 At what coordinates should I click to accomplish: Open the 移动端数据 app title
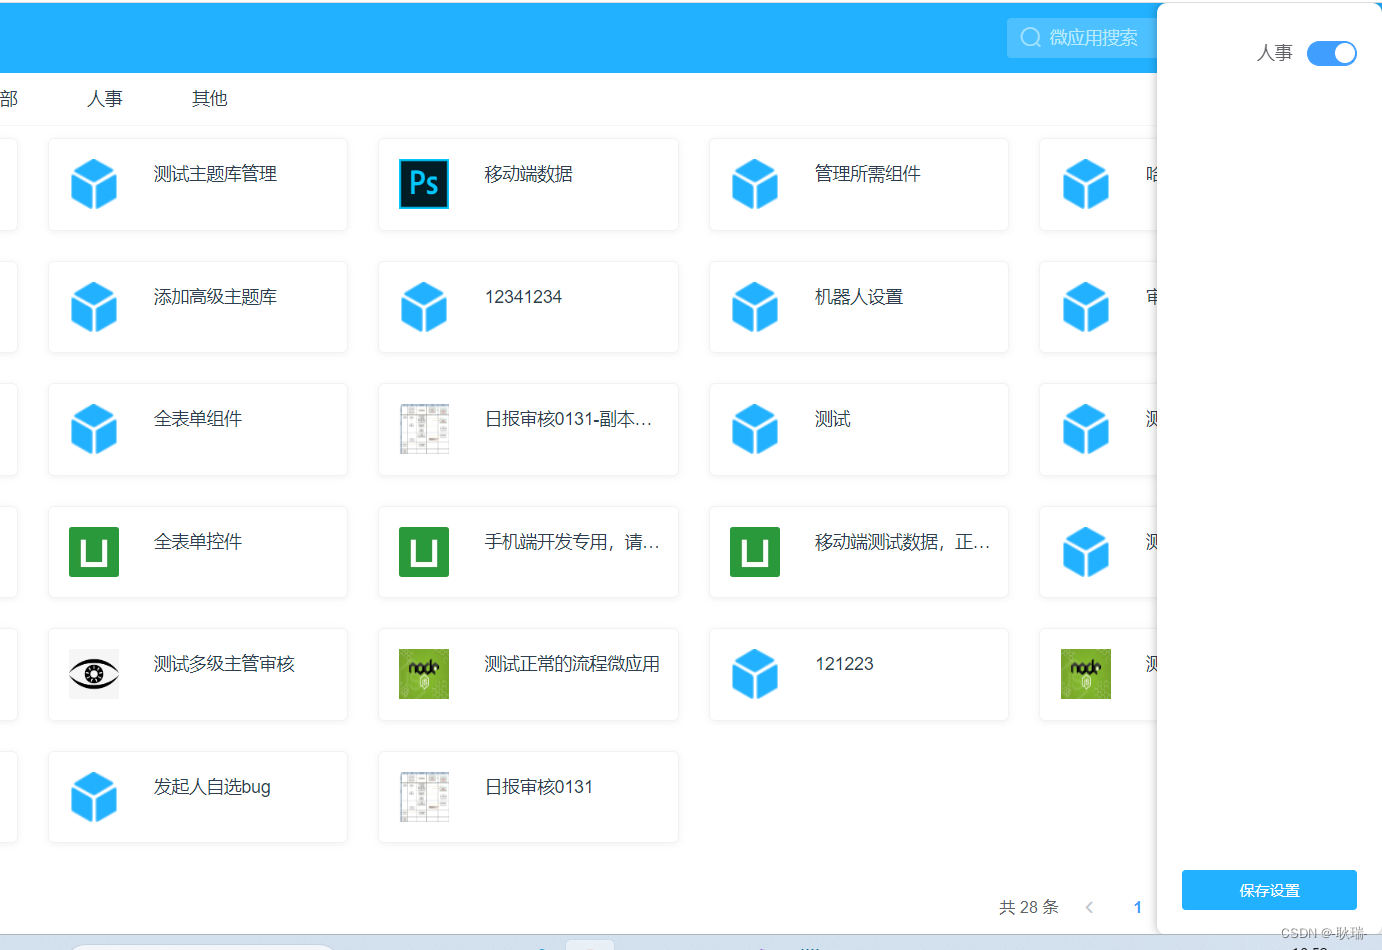[x=529, y=174]
